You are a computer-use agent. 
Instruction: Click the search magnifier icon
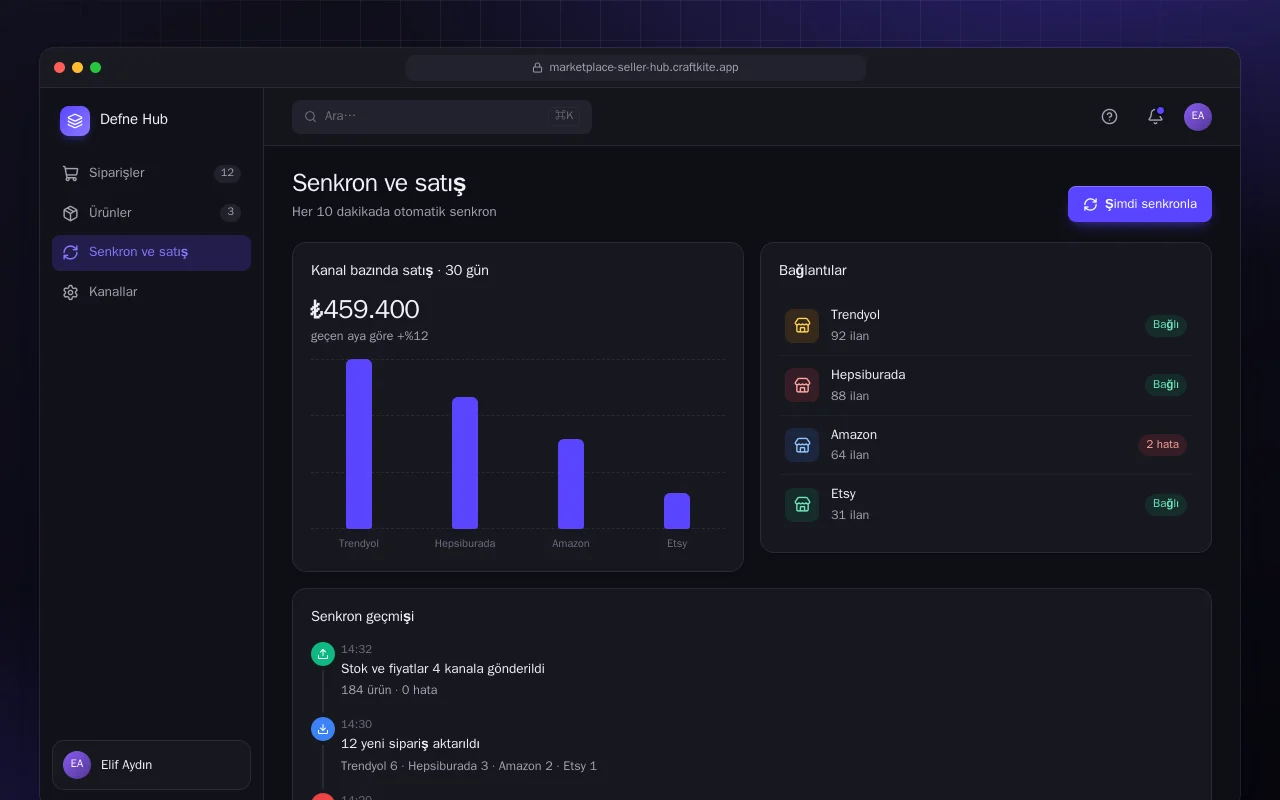click(311, 116)
